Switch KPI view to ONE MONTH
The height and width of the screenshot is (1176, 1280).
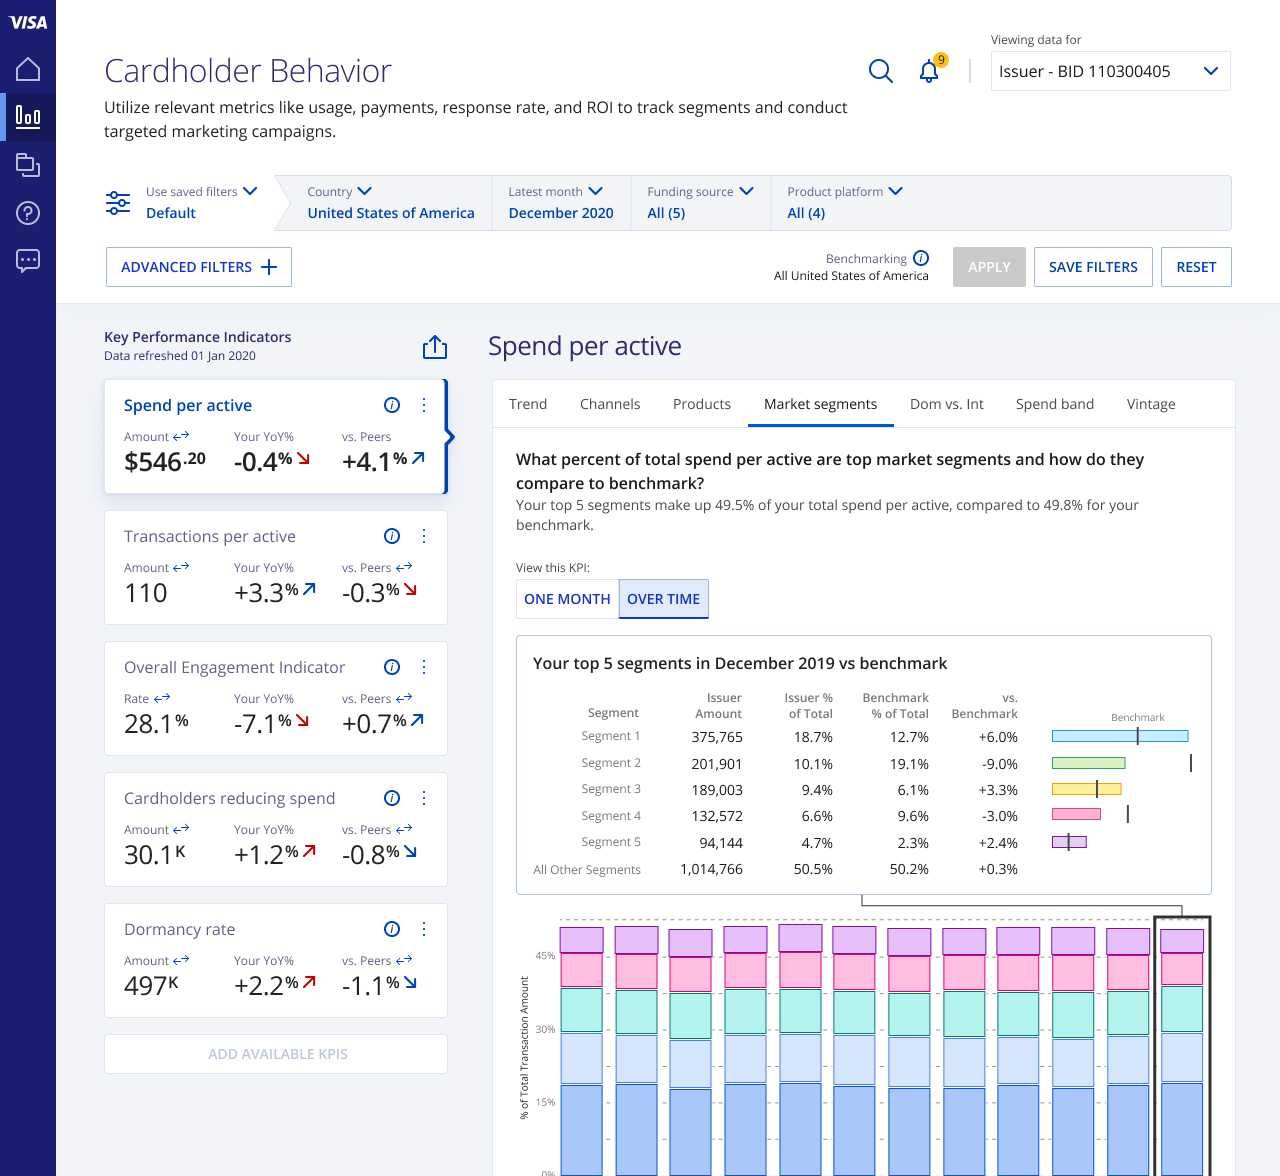tap(567, 599)
